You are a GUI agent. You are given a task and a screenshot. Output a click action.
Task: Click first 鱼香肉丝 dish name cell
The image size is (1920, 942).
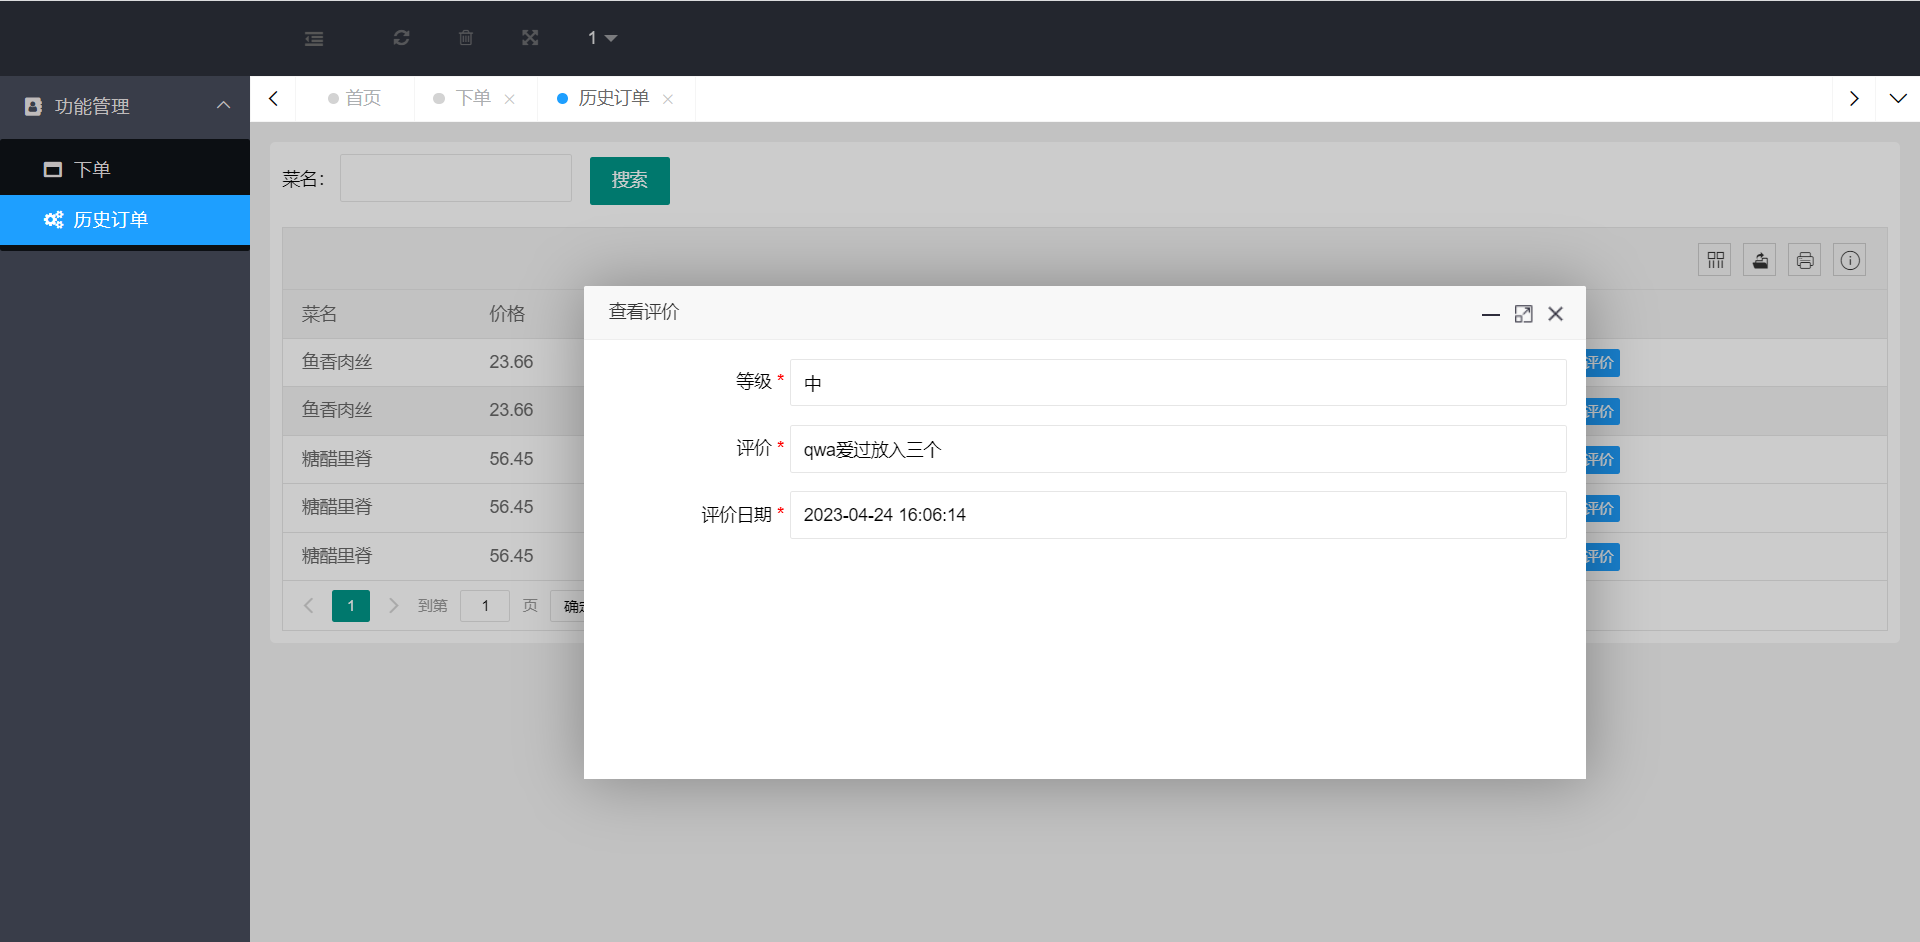[337, 362]
